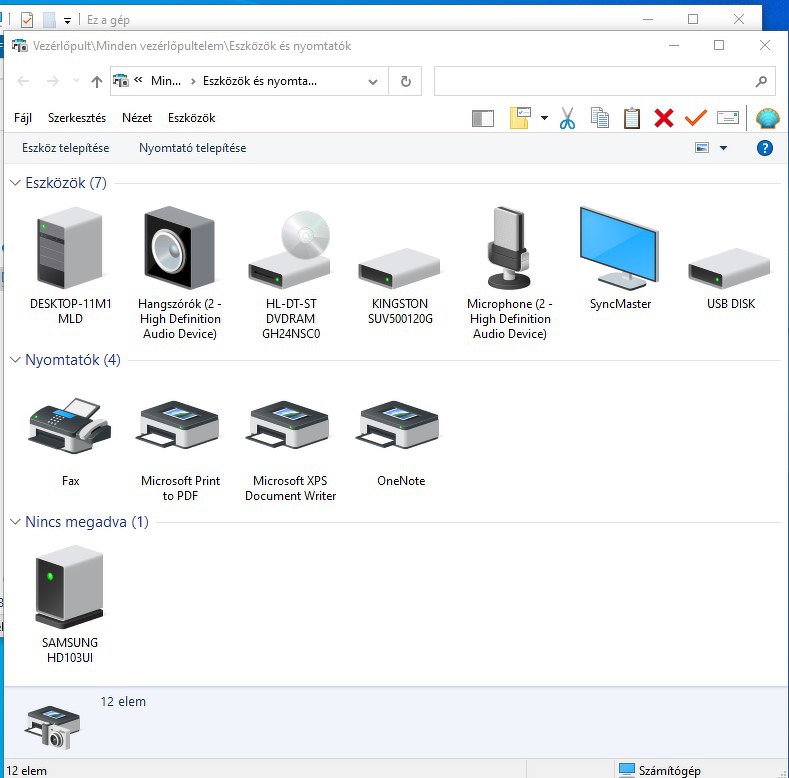Click the Rename toolbar icon
The image size is (789, 778).
click(728, 118)
